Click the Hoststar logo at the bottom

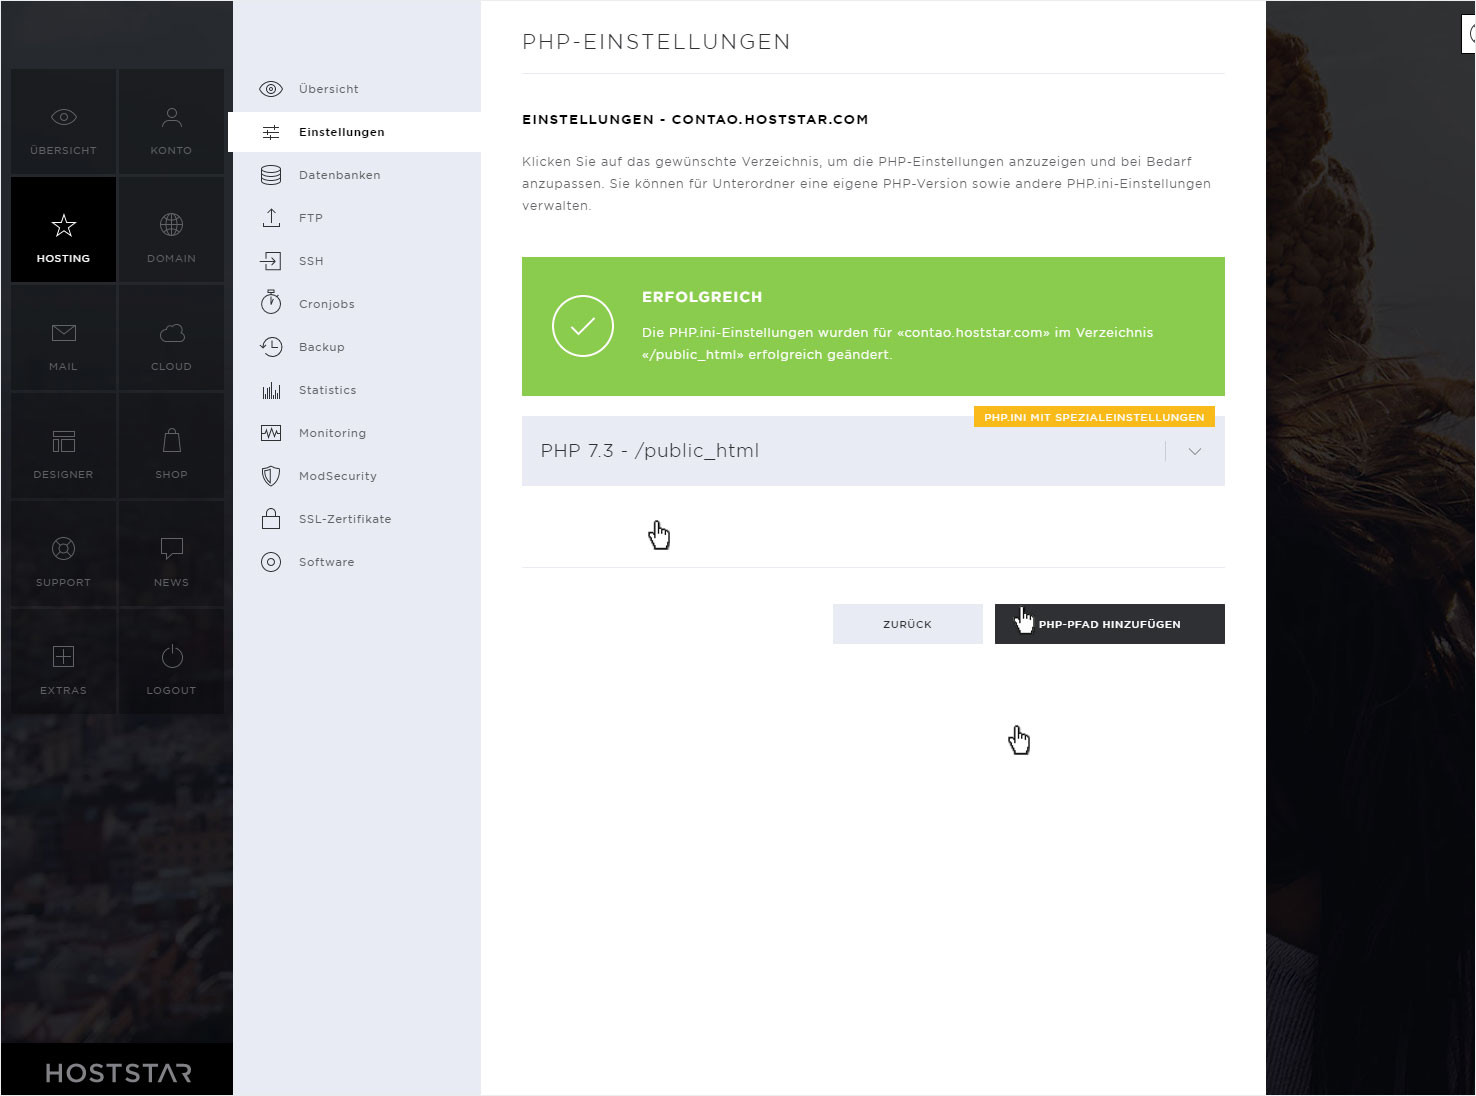coord(118,1073)
